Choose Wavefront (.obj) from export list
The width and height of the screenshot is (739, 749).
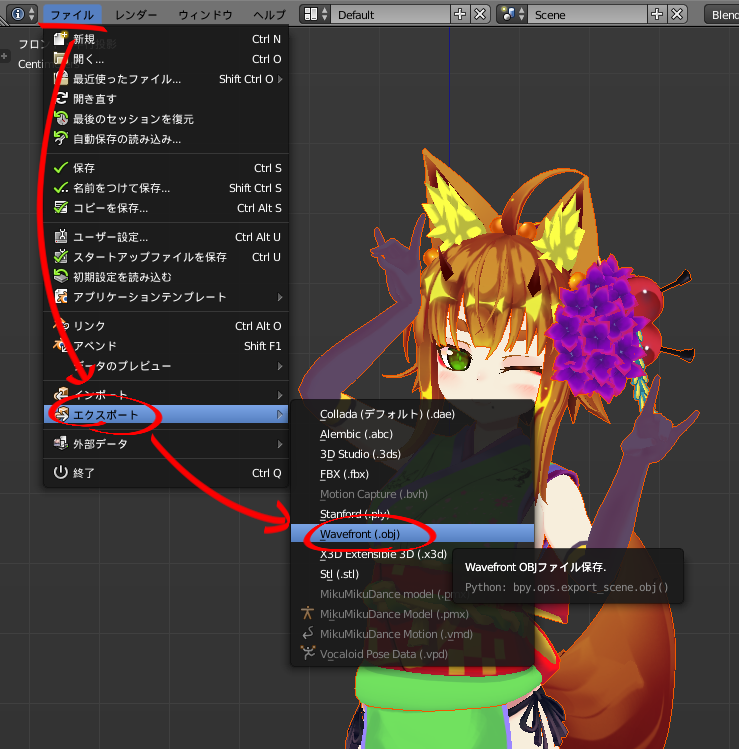pyautogui.click(x=360, y=534)
